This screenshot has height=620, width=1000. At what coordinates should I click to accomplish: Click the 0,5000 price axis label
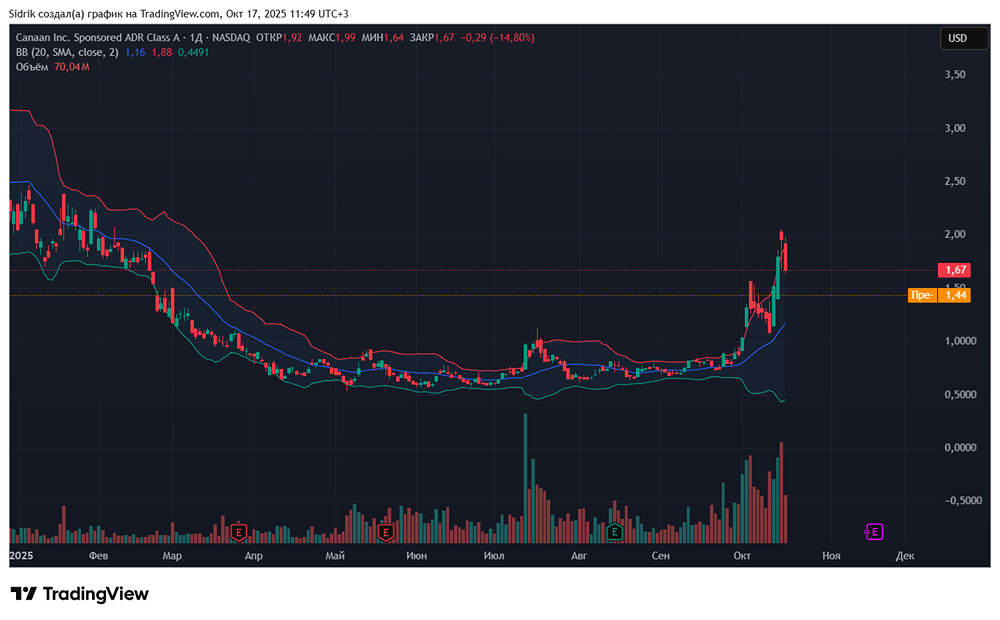[x=960, y=395]
